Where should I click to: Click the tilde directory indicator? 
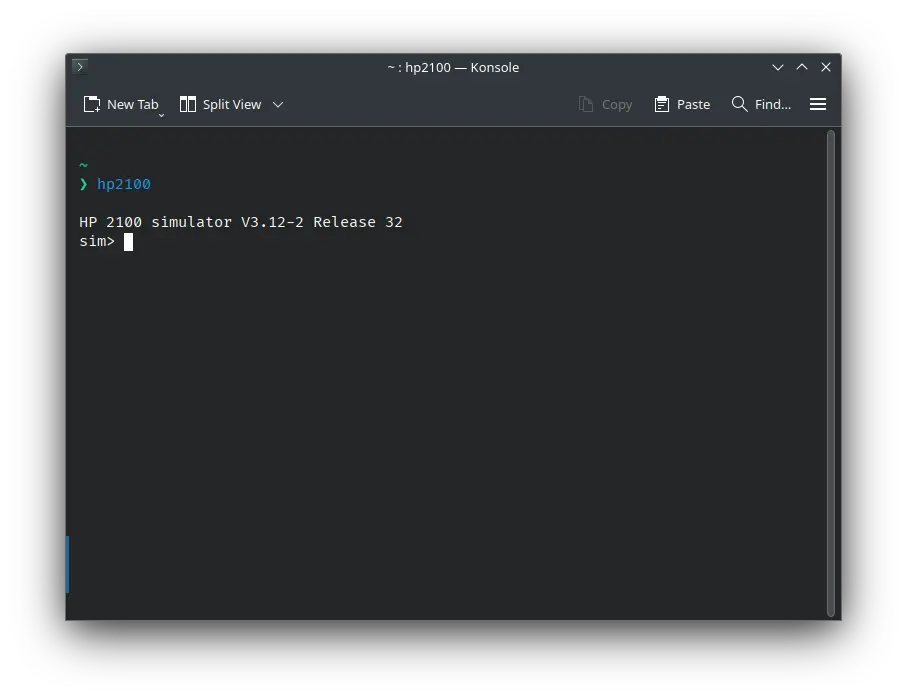pyautogui.click(x=83, y=166)
